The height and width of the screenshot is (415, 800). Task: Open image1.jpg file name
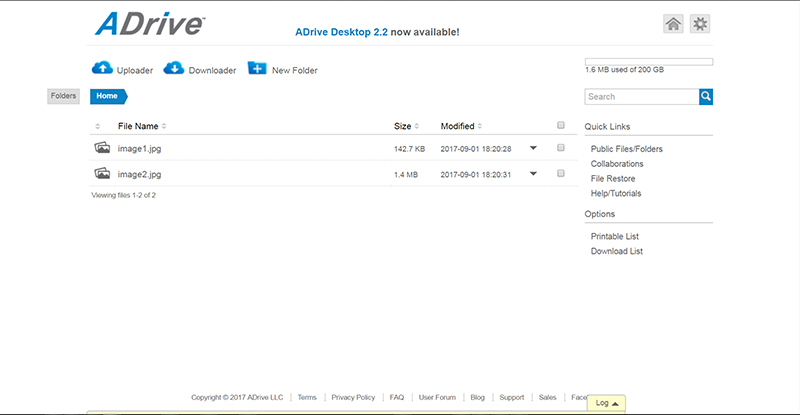[x=139, y=149]
